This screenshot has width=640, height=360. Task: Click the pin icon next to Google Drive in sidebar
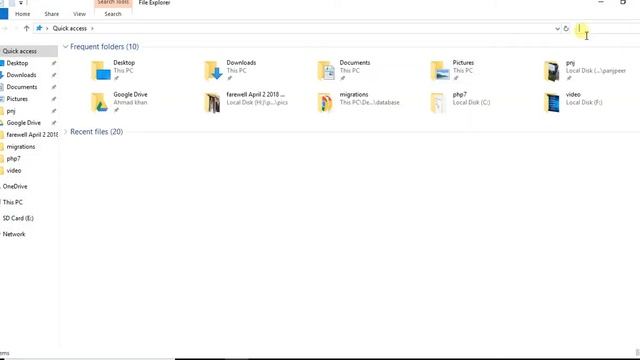53,123
